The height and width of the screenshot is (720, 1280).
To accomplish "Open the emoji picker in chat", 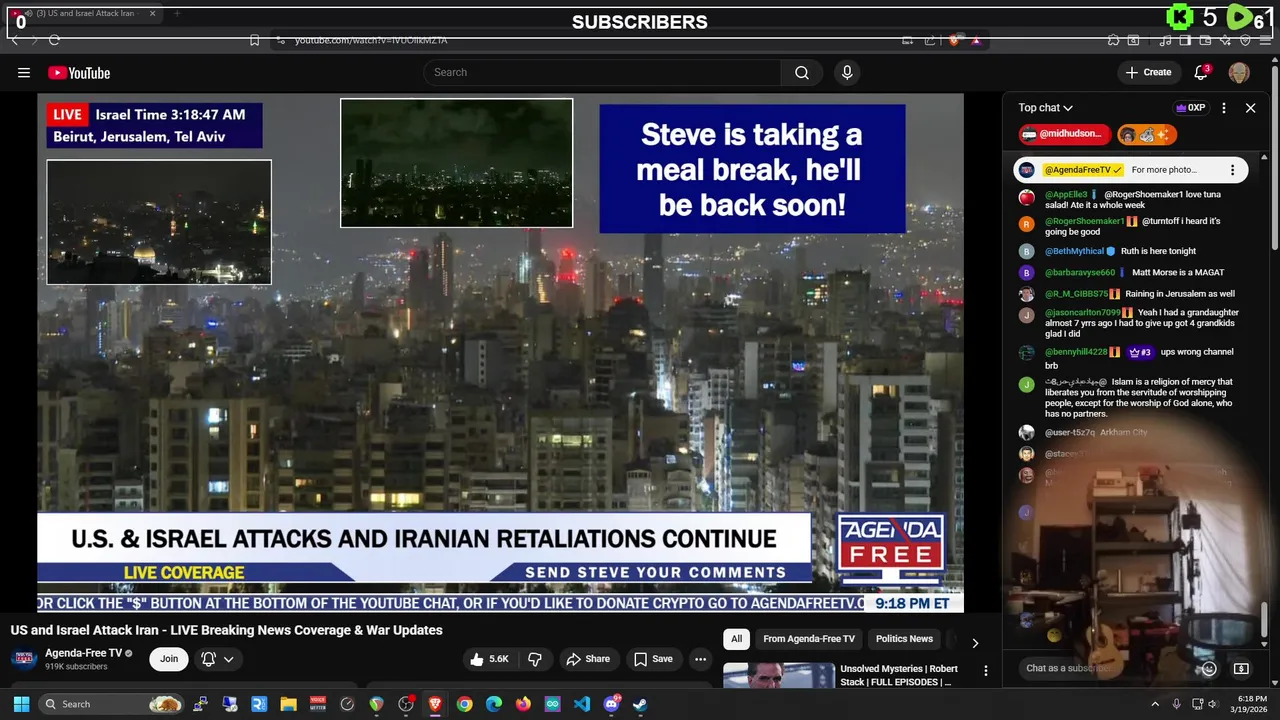I will [x=1209, y=668].
